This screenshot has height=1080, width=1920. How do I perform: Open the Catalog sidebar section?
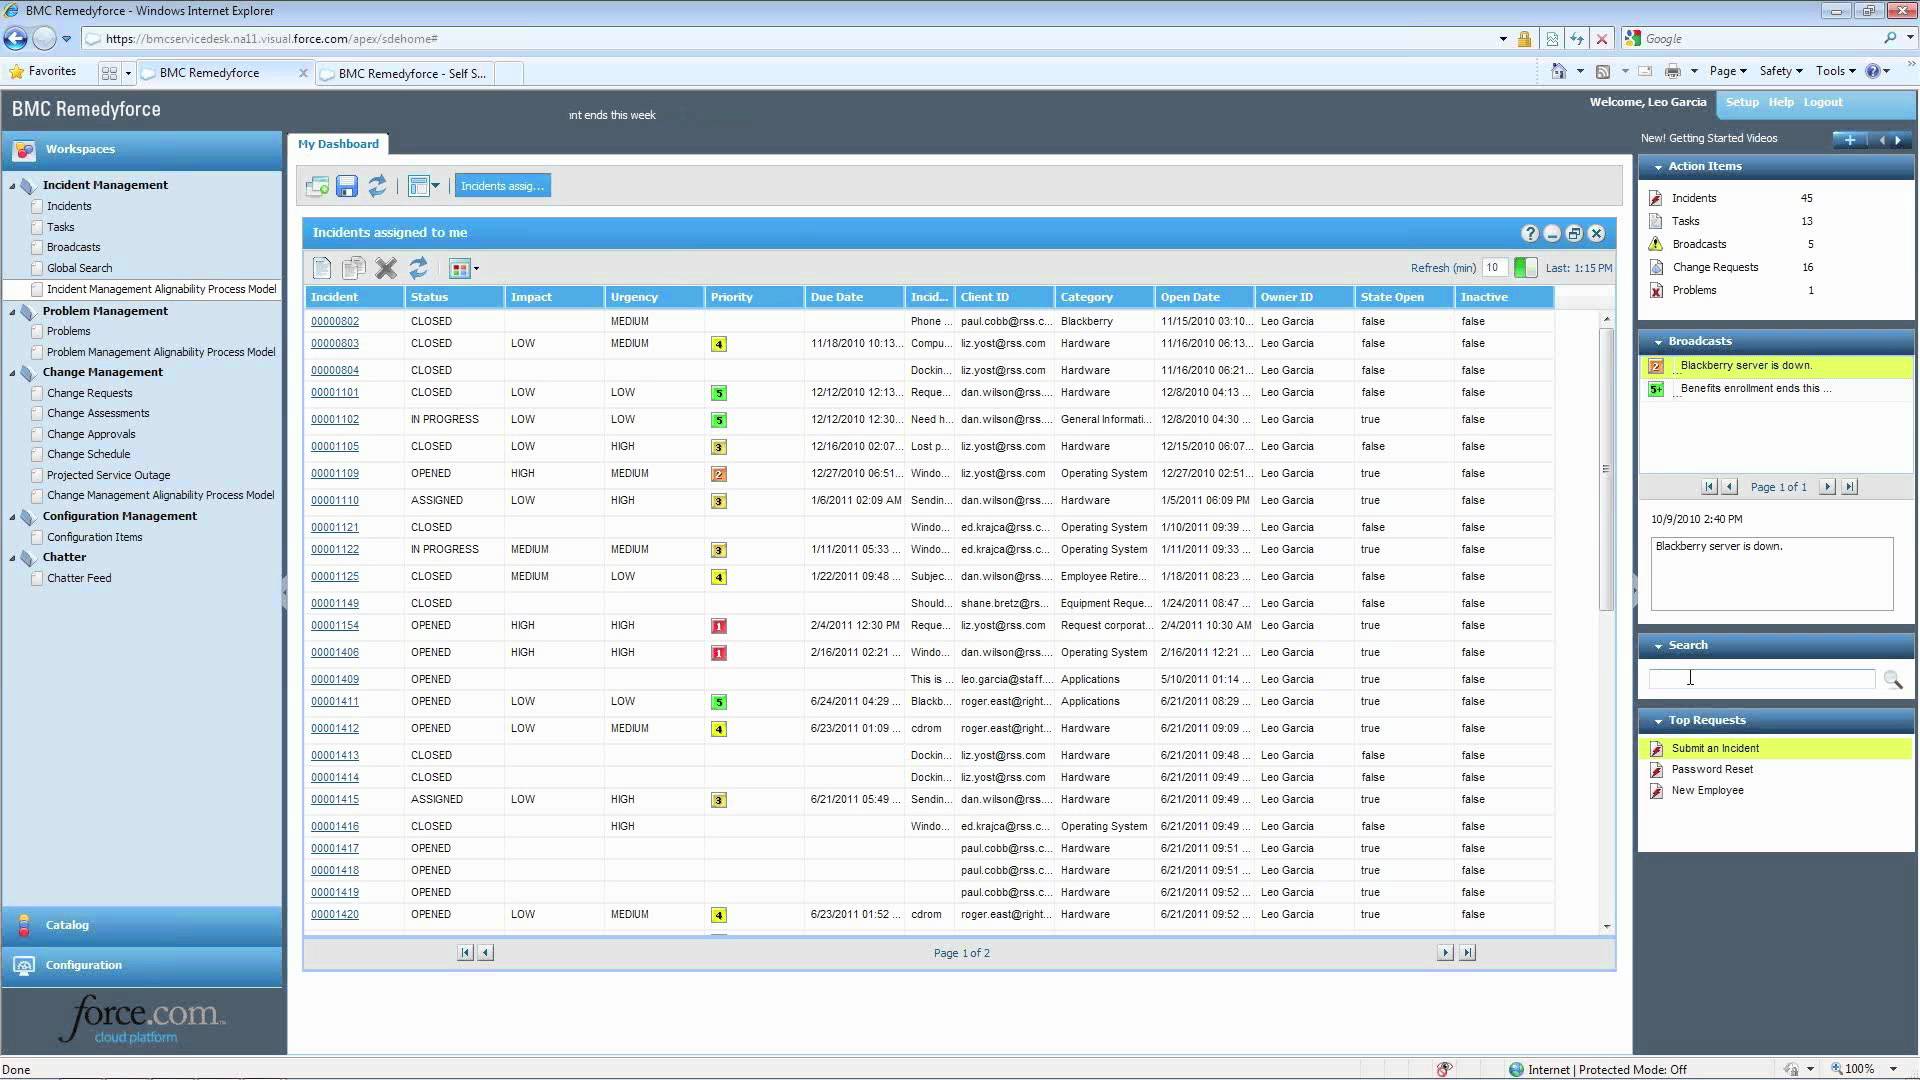pyautogui.click(x=142, y=926)
